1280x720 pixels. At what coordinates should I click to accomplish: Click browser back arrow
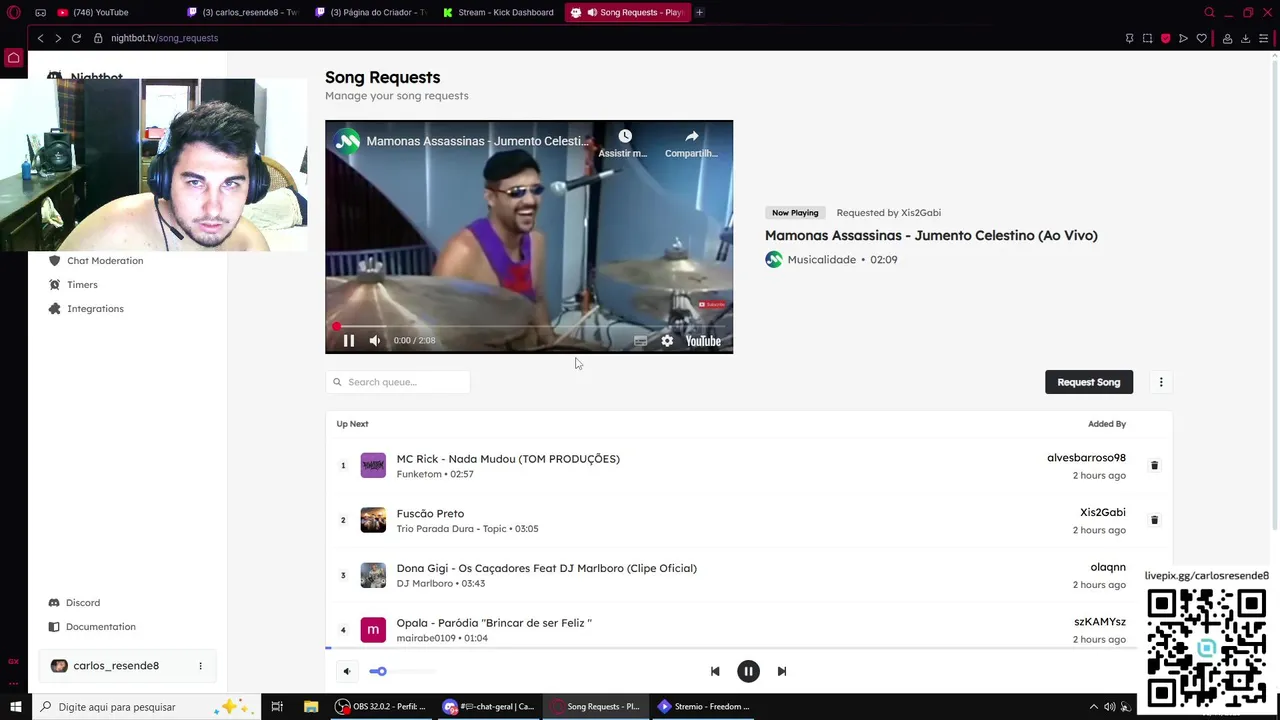40,38
